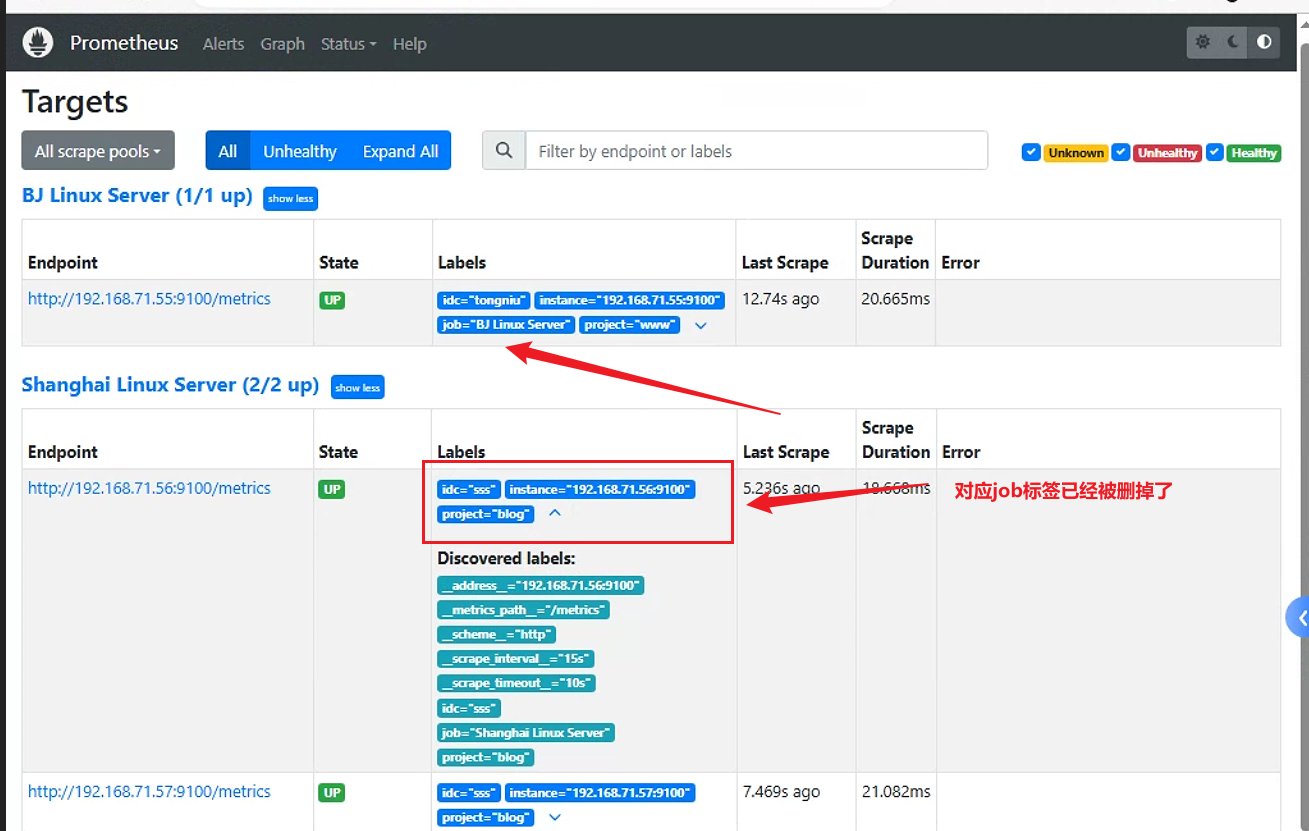Screen dimensions: 1309x831
Task: Click show less for Shanghai Linux Server
Action: point(357,387)
